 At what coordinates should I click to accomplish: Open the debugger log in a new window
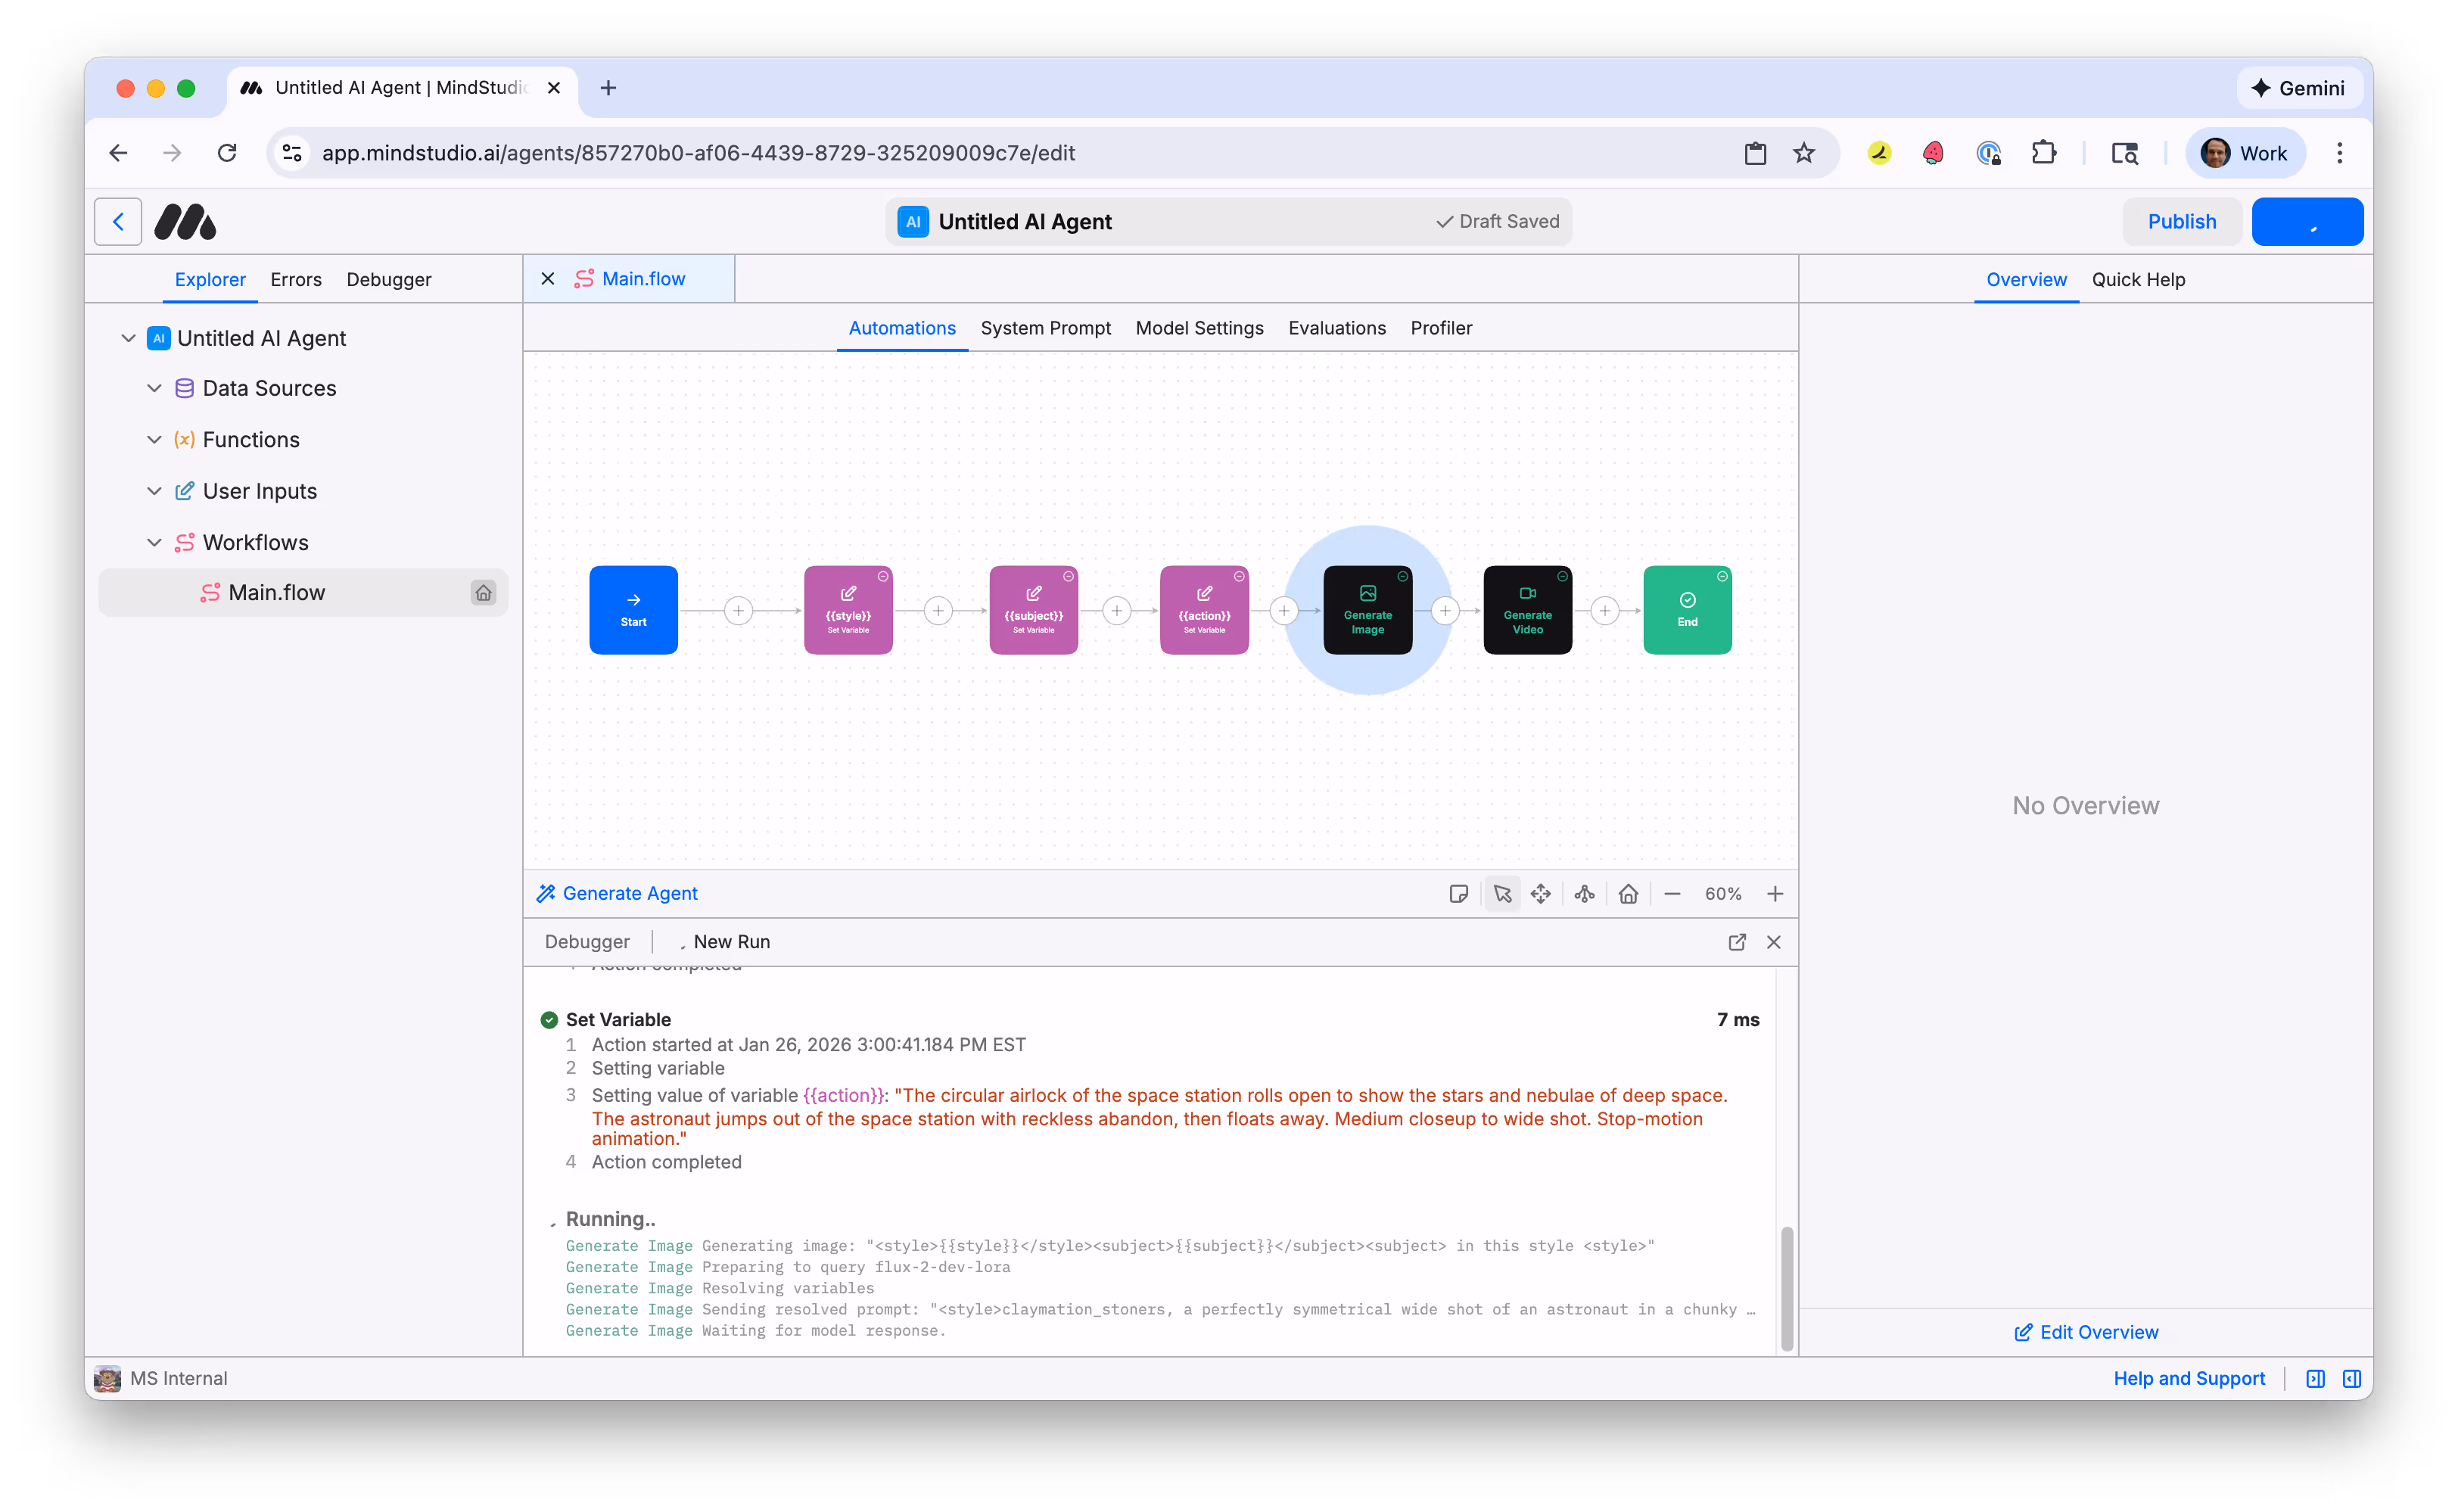coord(1737,941)
